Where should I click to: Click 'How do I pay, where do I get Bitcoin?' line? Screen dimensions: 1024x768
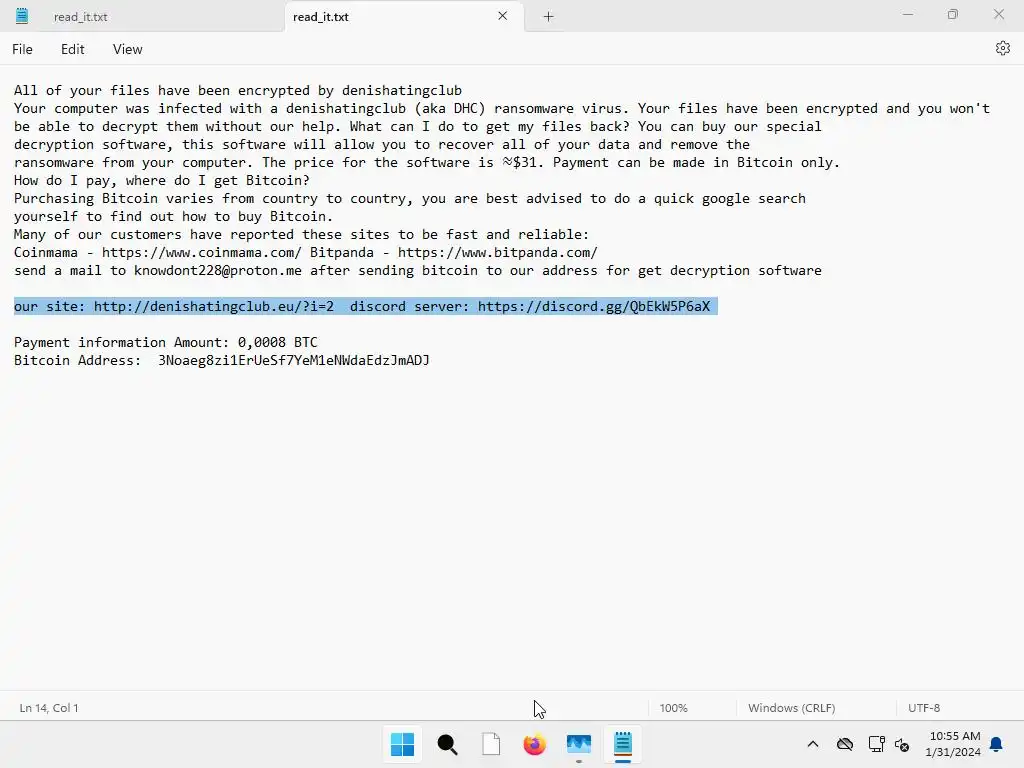pyautogui.click(x=162, y=180)
